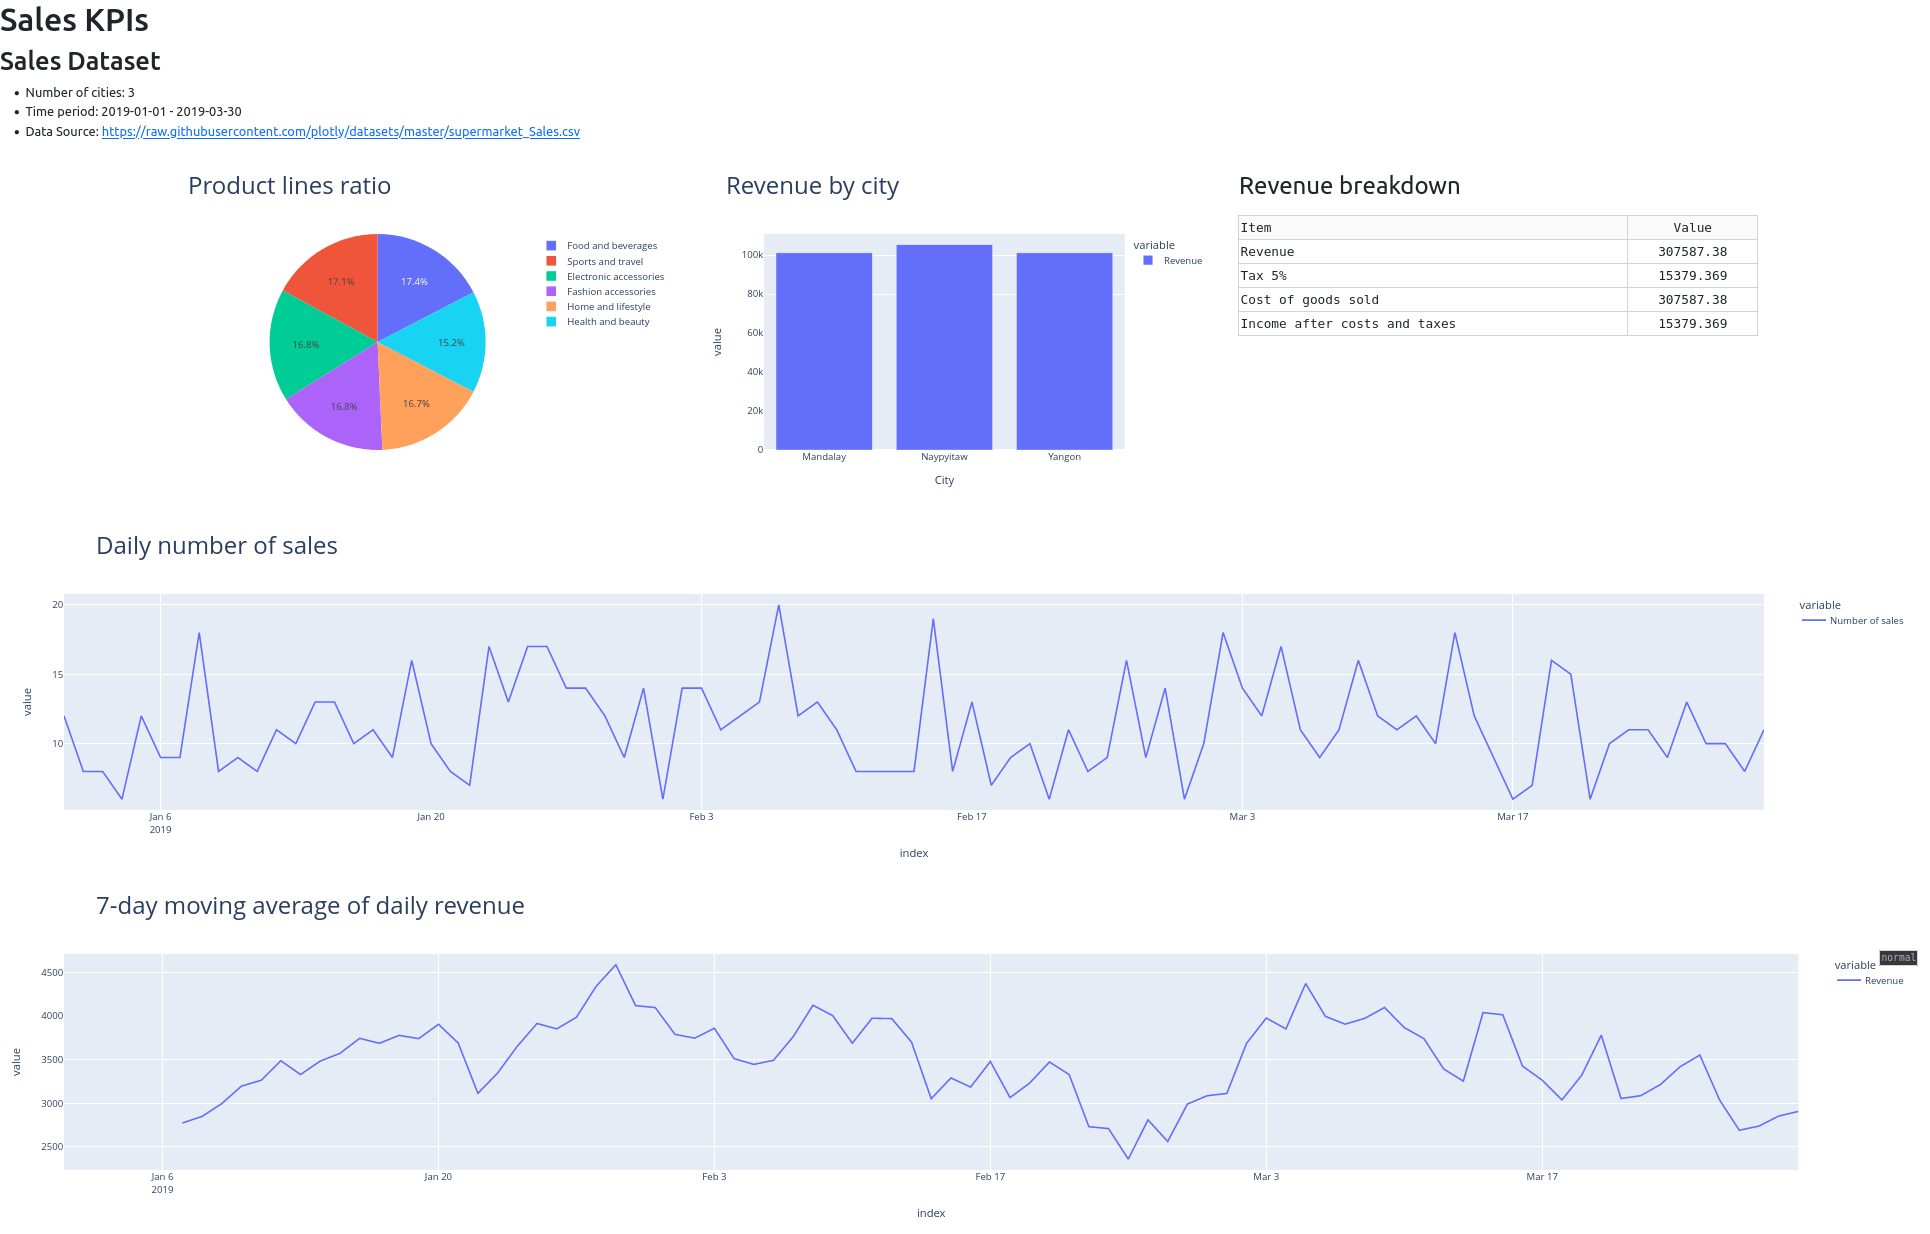Image resolution: width=1930 pixels, height=1234 pixels.
Task: Toggle Sports and travel legend entry
Action: tap(595, 262)
